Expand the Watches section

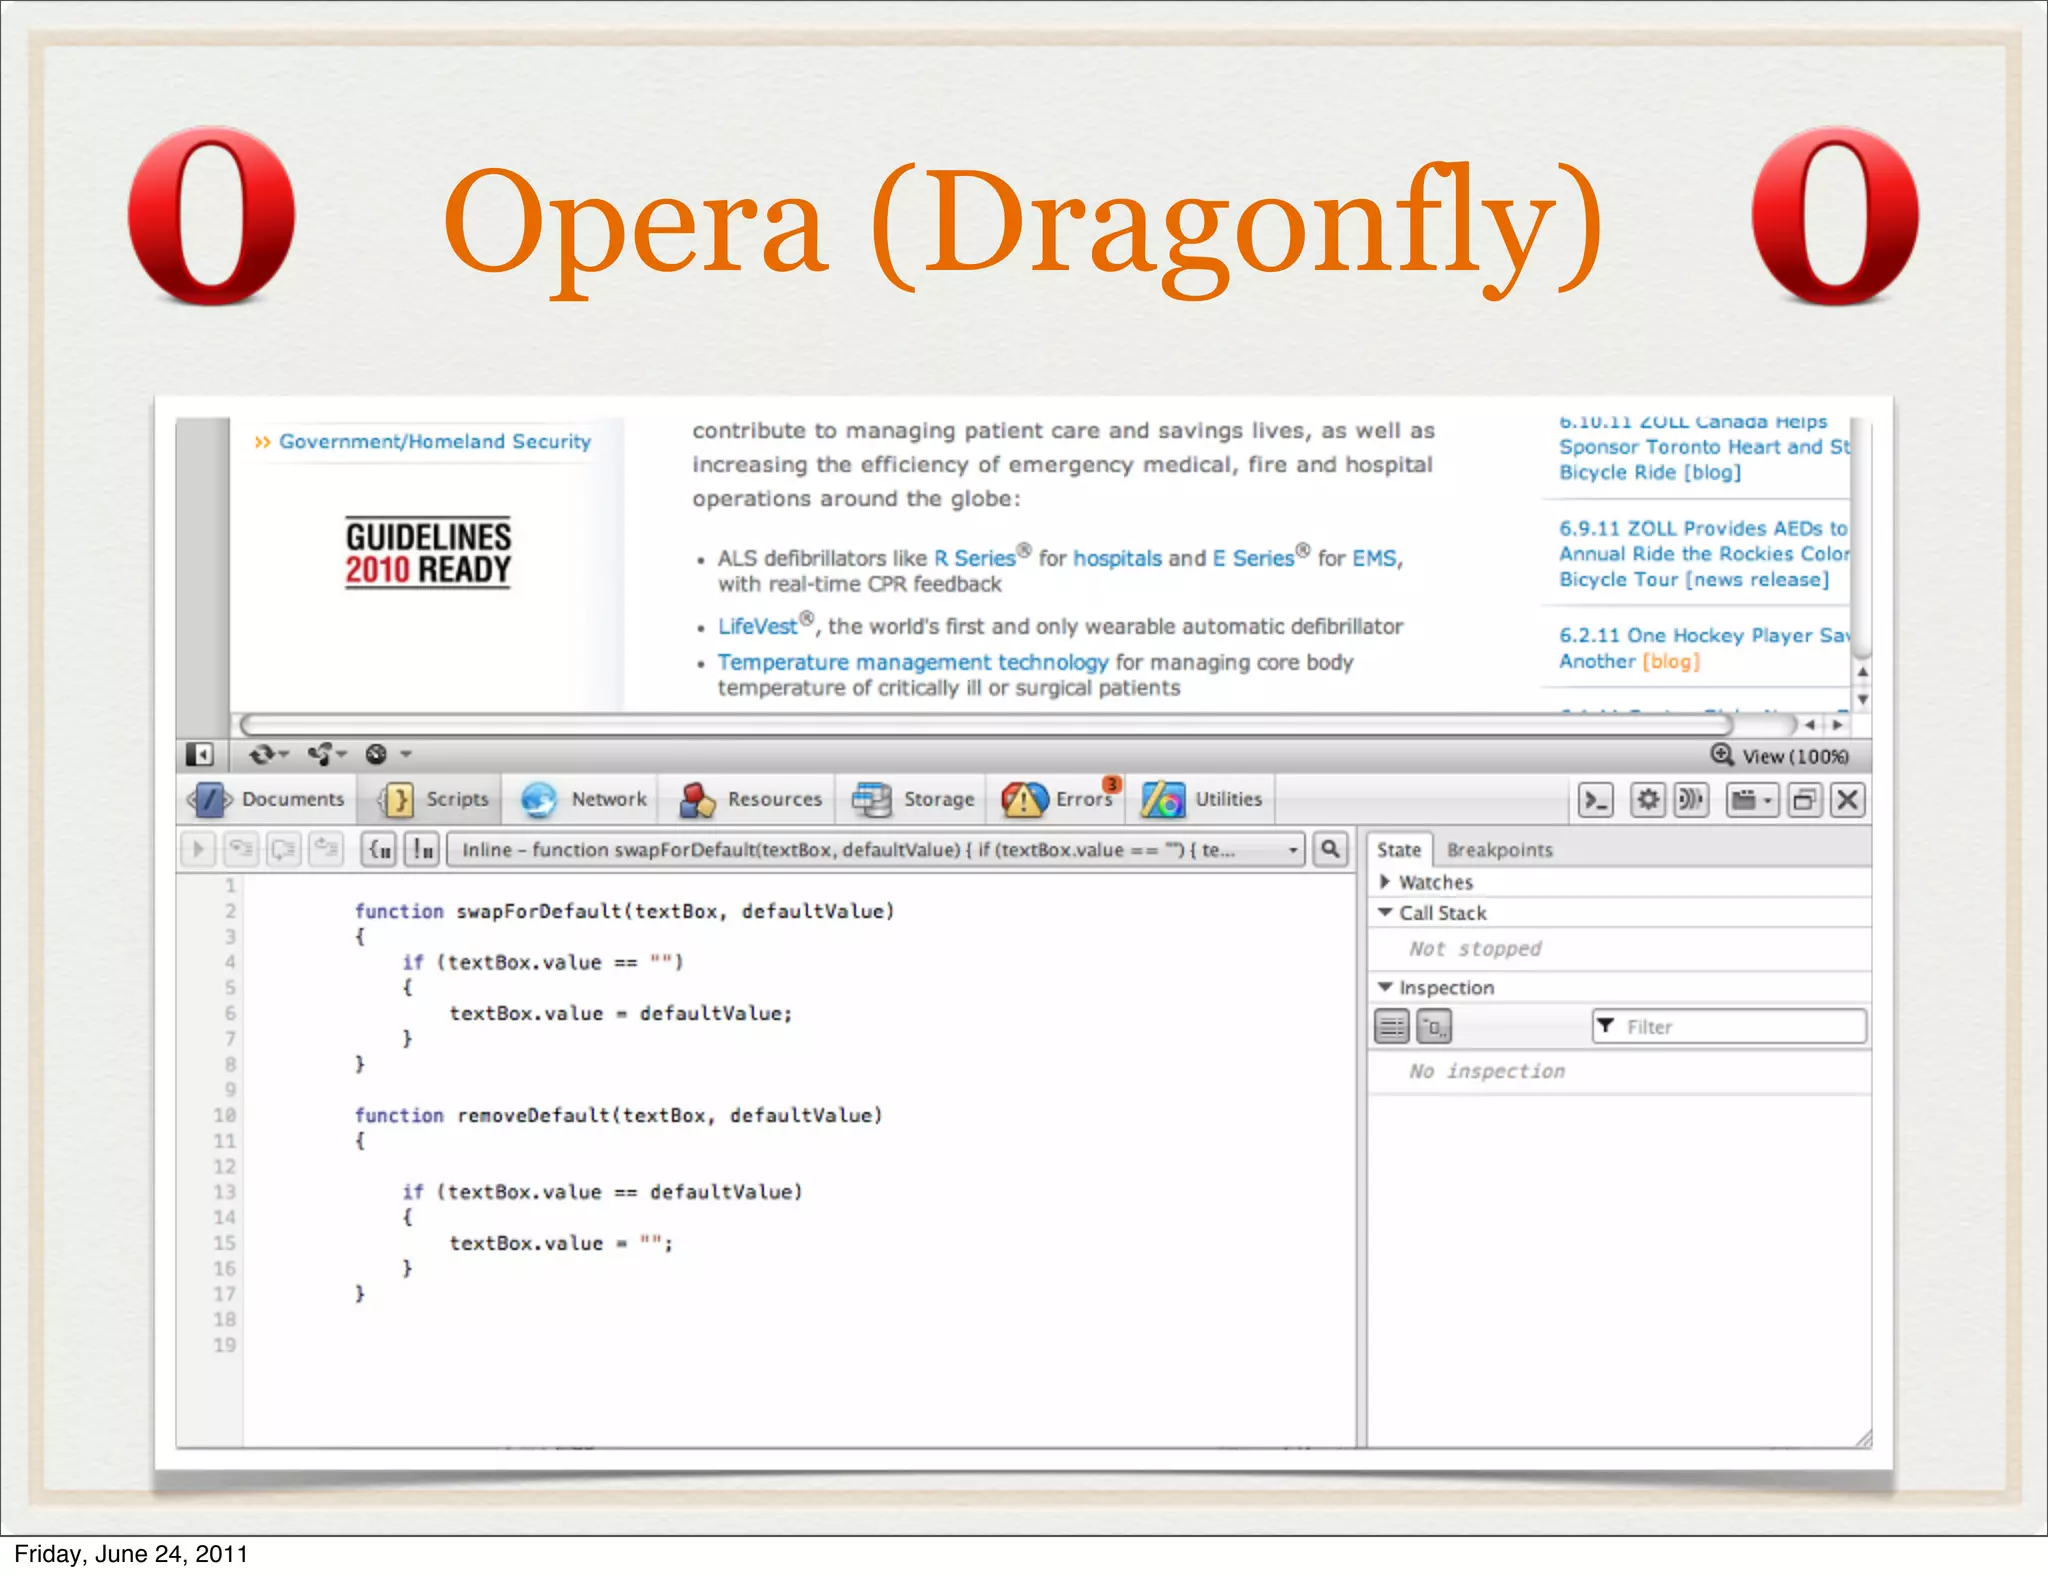1385,881
